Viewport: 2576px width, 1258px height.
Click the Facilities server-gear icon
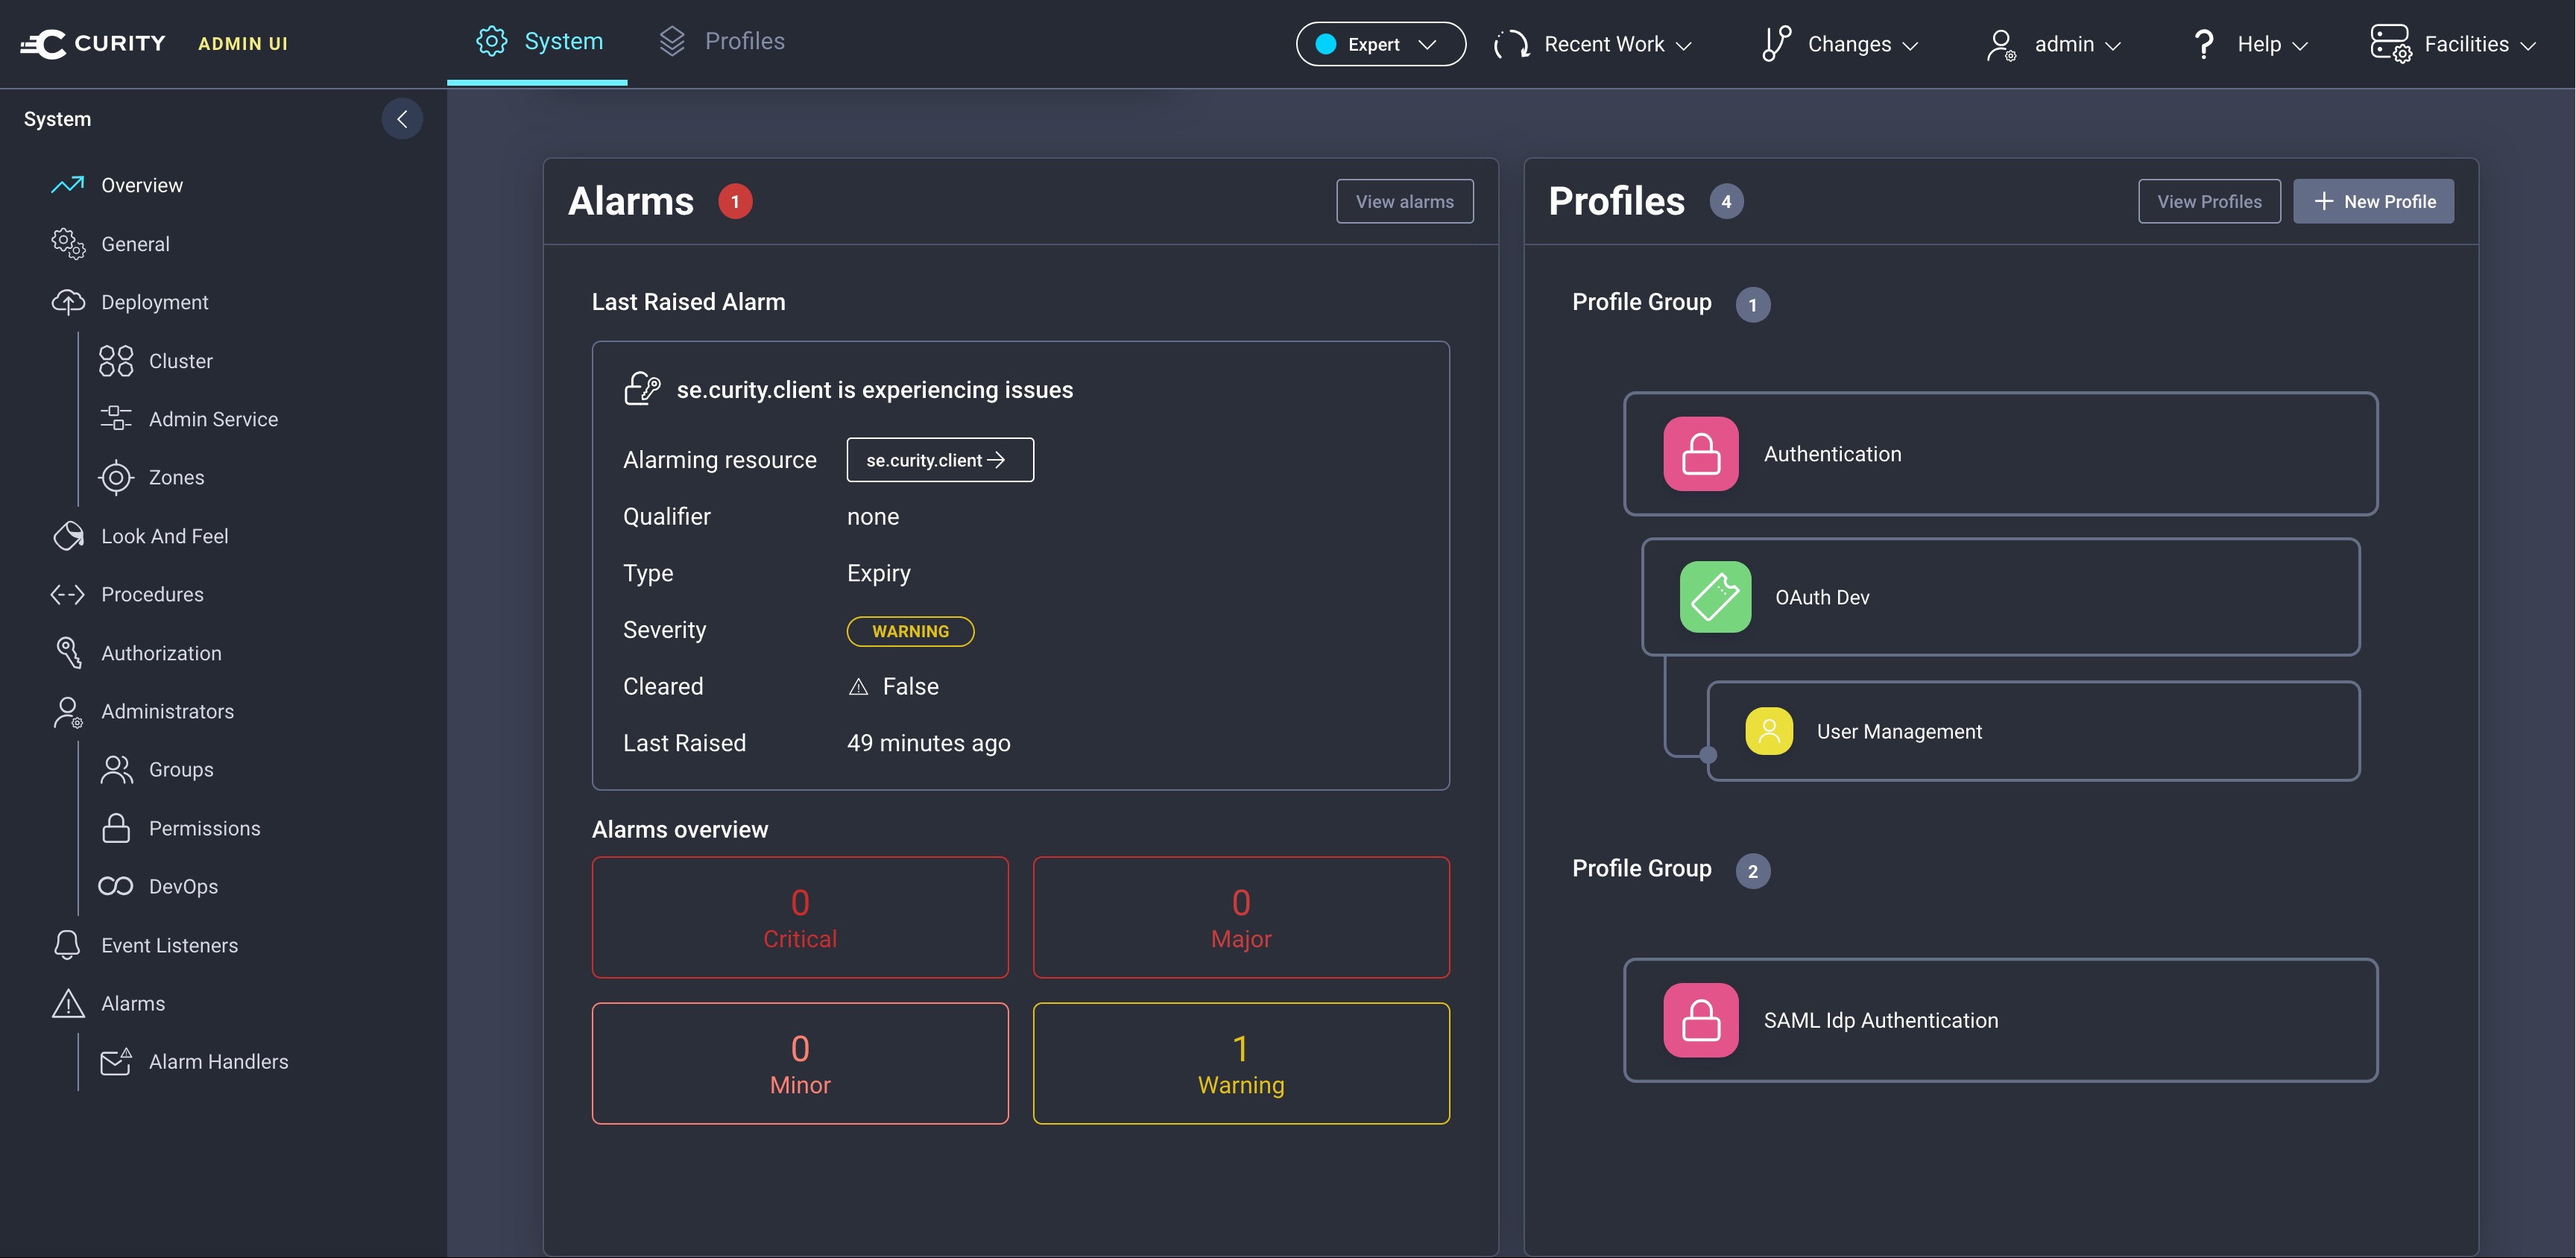2391,44
